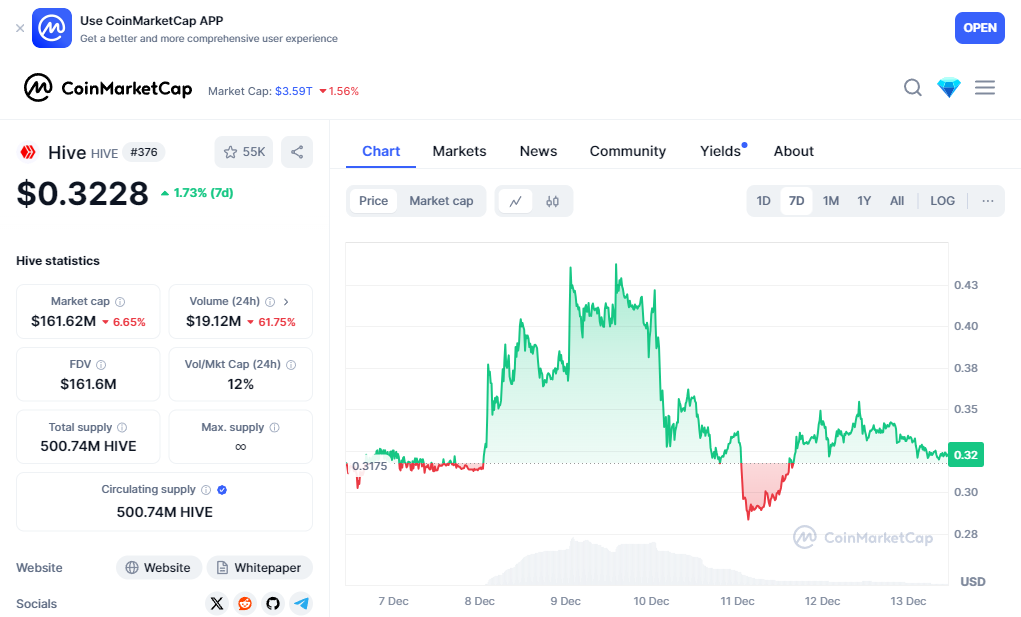Switch to the Markets tab

coord(459,151)
